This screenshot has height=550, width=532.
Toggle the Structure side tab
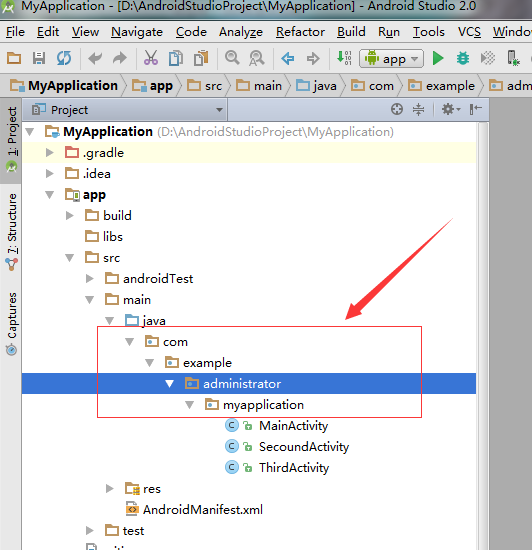(12, 232)
